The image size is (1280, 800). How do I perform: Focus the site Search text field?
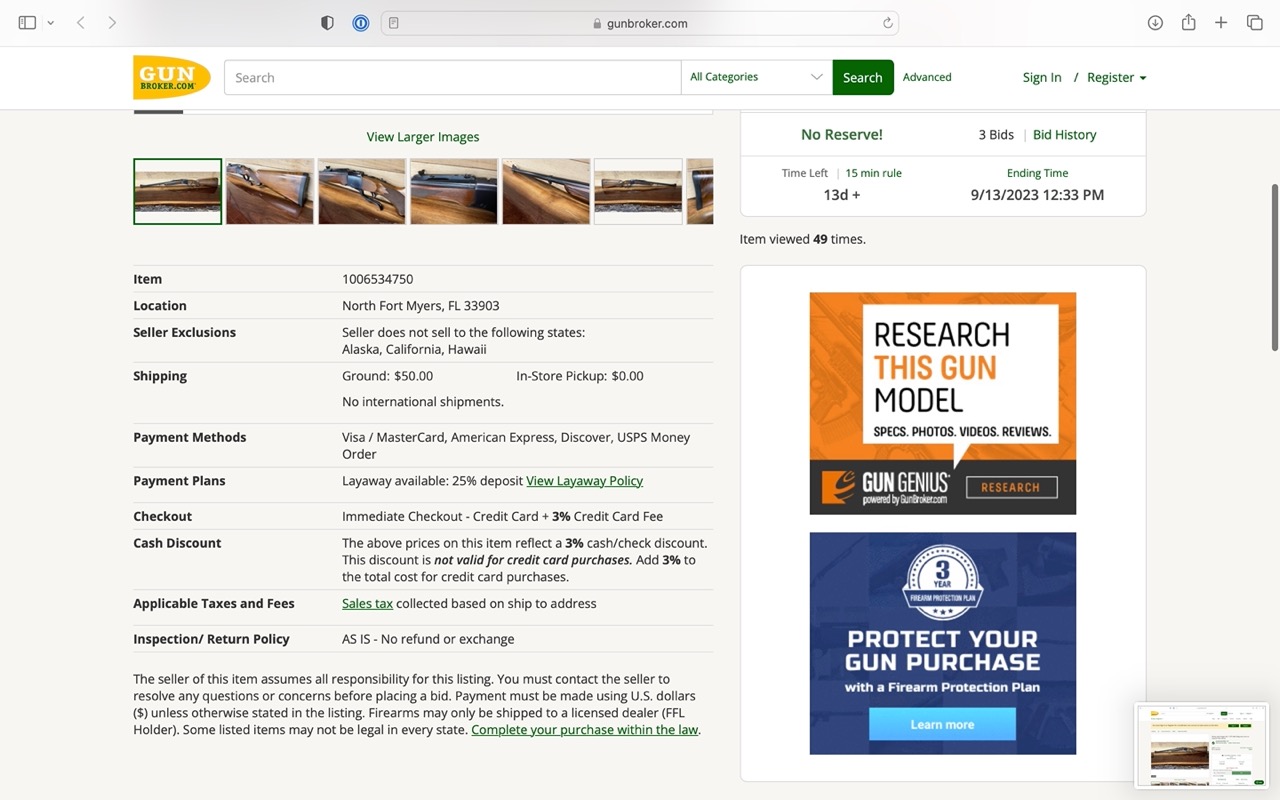pyautogui.click(x=452, y=78)
